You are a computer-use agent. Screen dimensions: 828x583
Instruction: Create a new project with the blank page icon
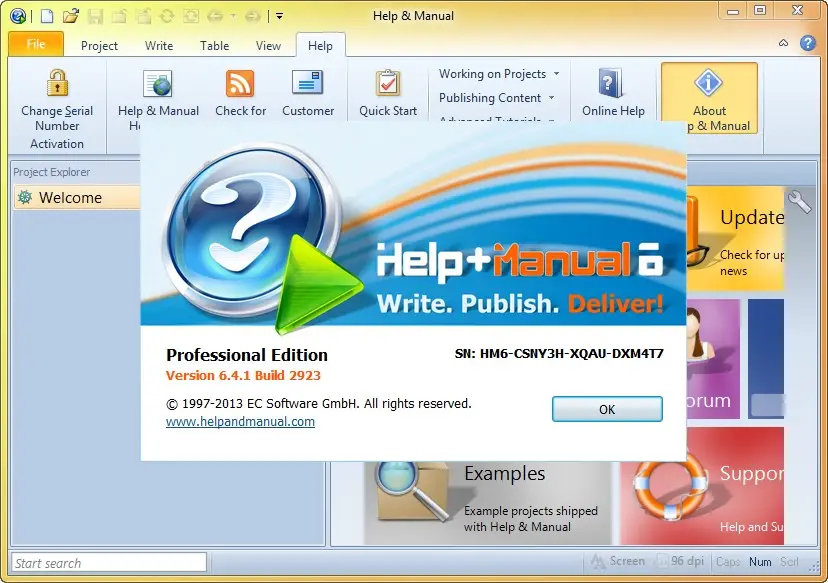click(47, 16)
